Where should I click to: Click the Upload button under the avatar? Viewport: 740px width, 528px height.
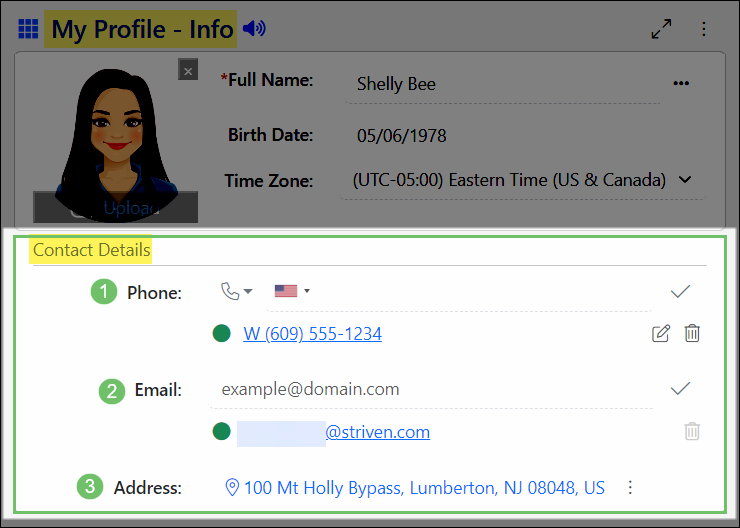pos(116,207)
